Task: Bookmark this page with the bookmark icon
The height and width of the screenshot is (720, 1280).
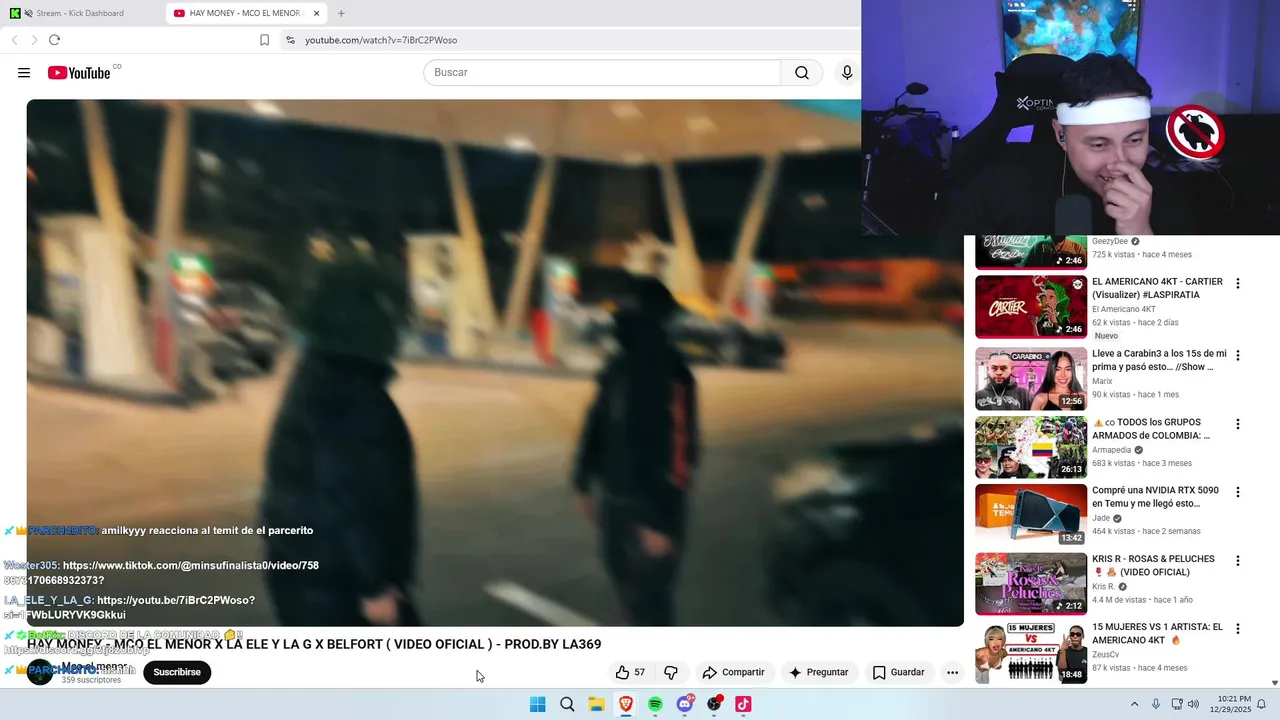Action: click(264, 40)
